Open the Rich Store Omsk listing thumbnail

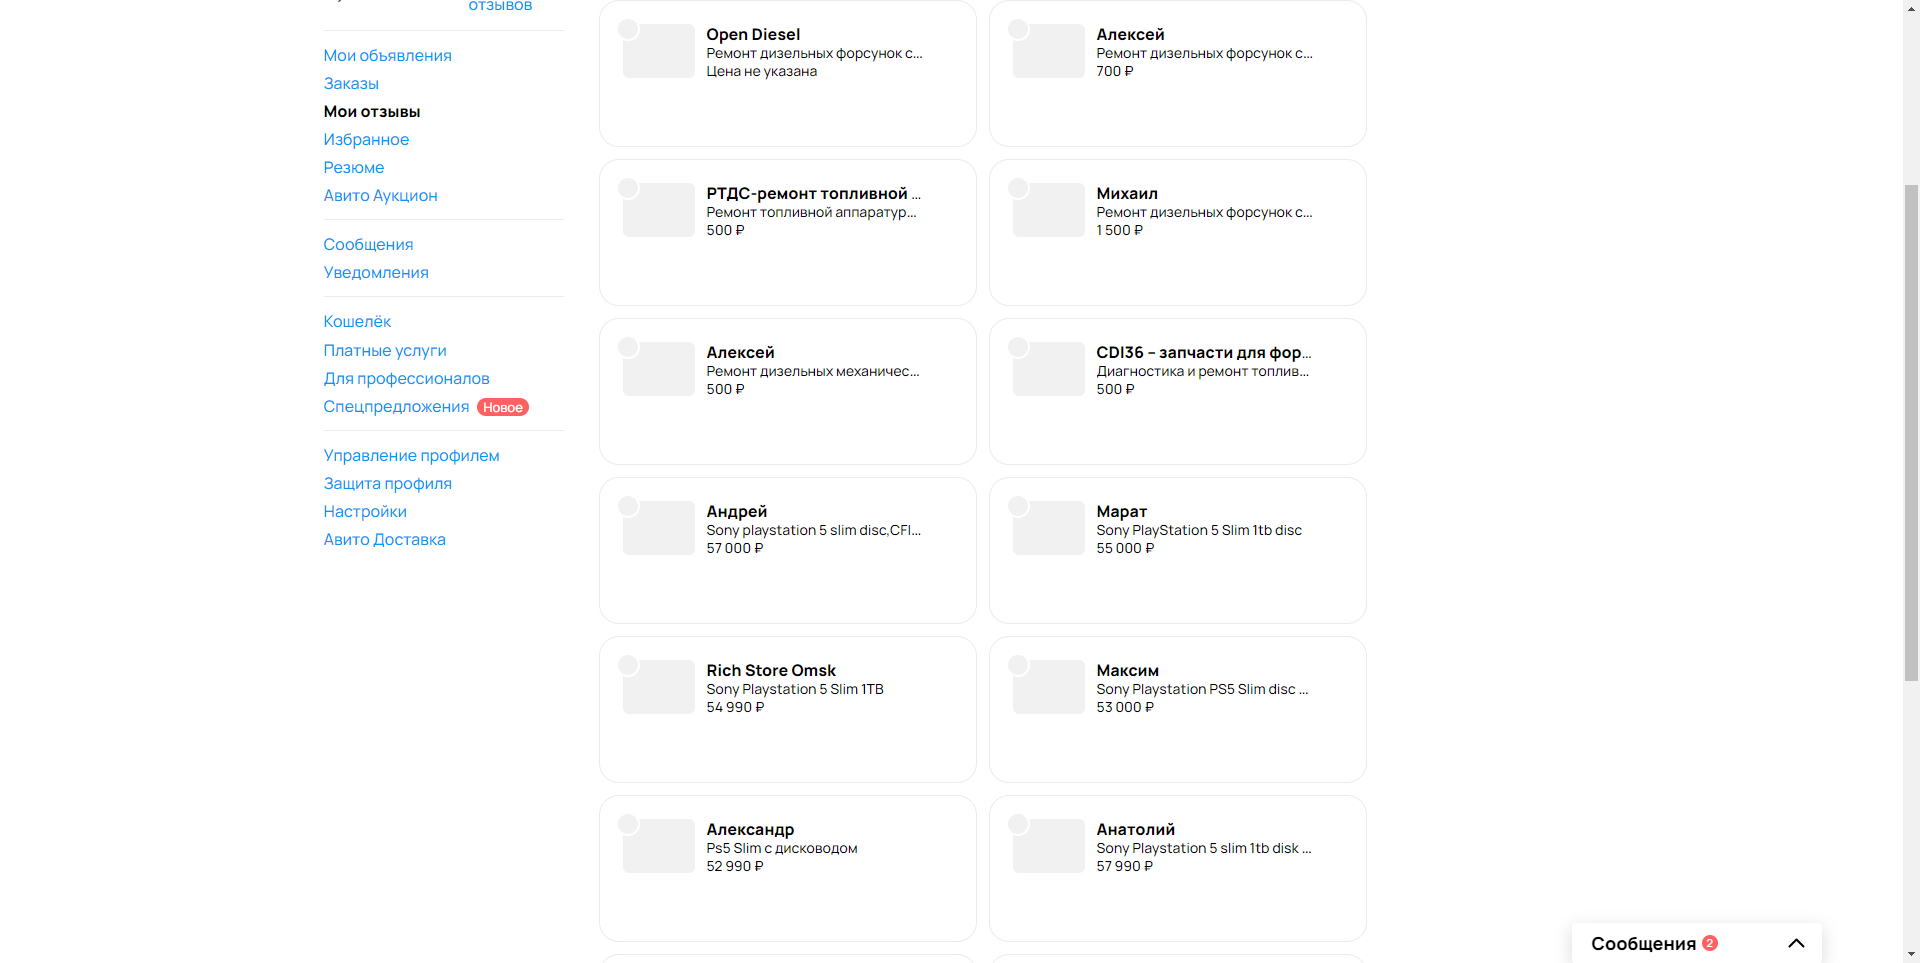coord(658,687)
